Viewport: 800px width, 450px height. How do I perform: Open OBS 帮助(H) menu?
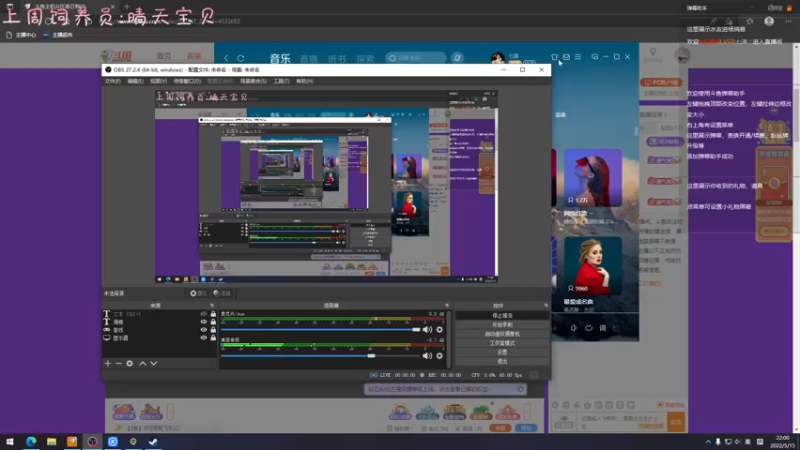pyautogui.click(x=305, y=81)
